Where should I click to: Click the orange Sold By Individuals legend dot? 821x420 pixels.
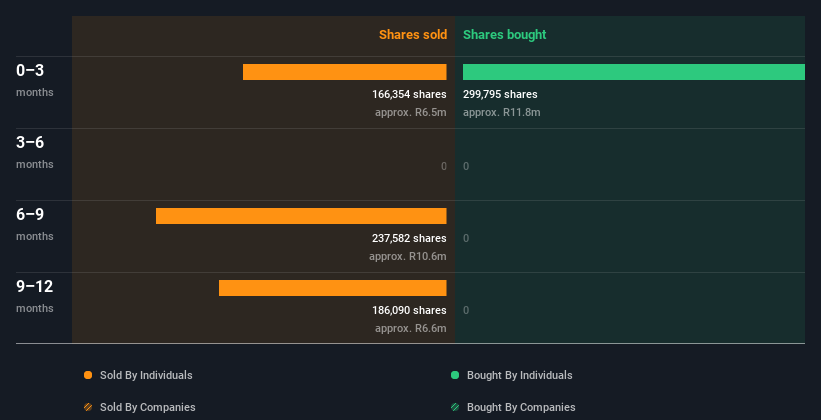(x=88, y=375)
